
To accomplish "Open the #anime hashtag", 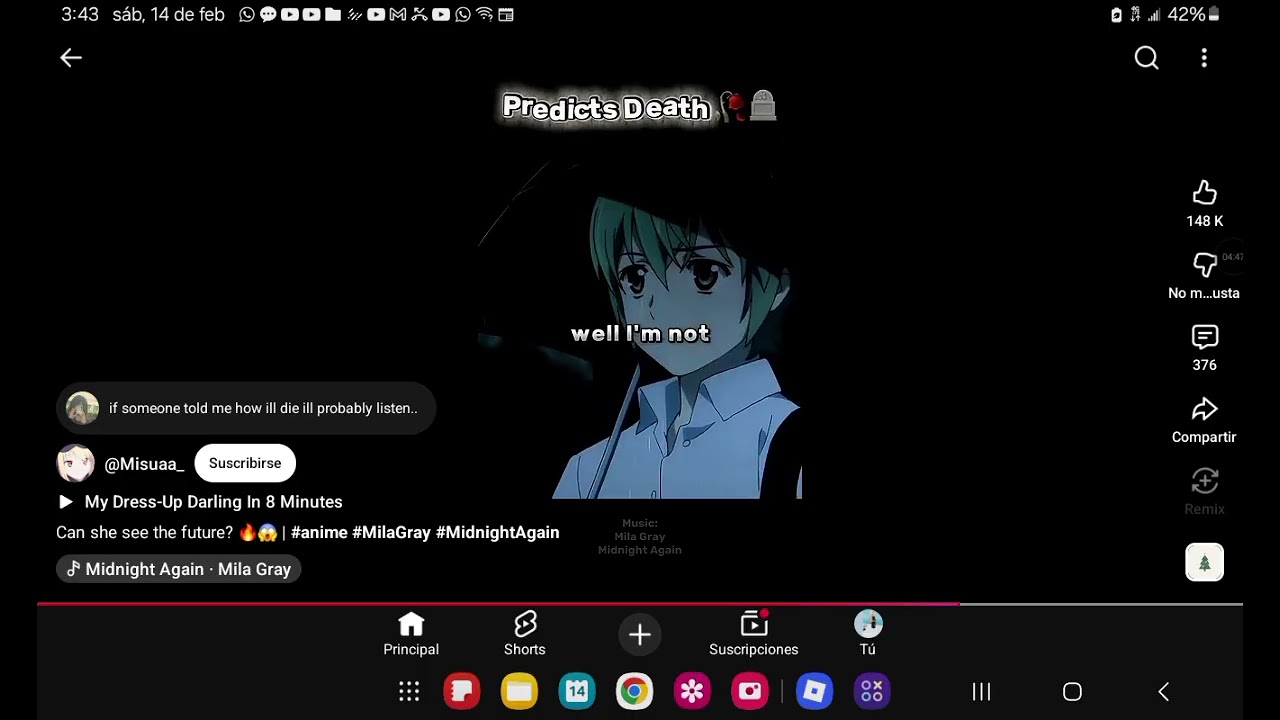I will 319,533.
